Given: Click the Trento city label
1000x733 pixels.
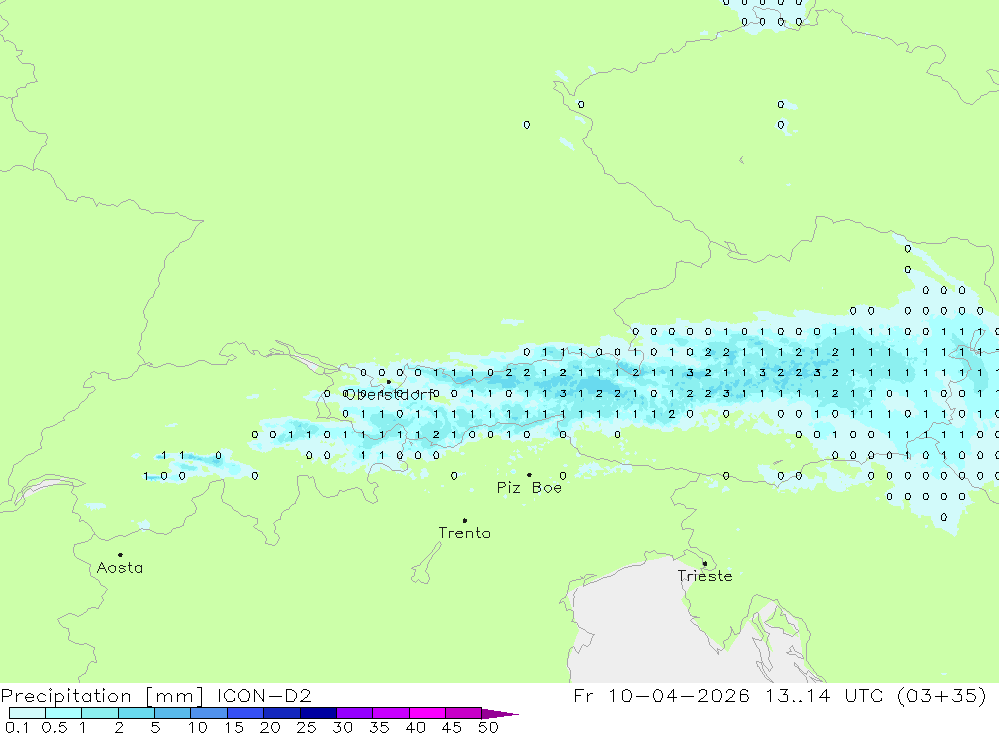Looking at the screenshot, I should point(464,533).
